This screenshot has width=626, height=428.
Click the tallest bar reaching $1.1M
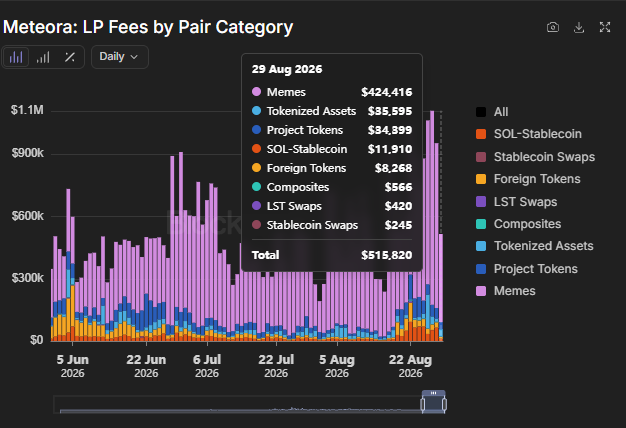click(432, 226)
